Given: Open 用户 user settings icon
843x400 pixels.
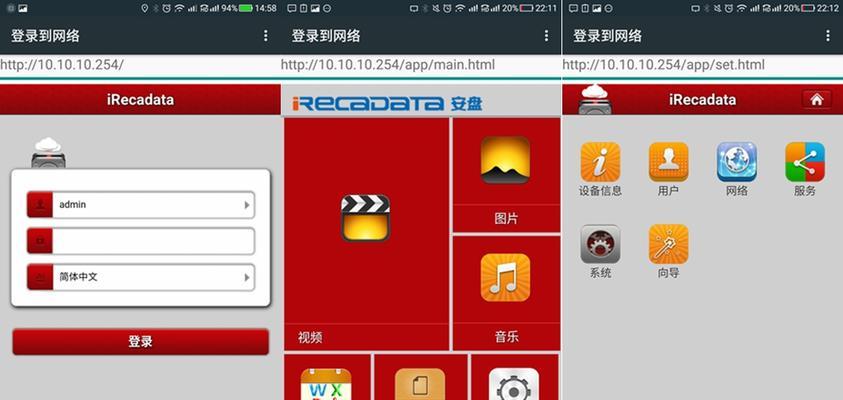Looking at the screenshot, I should [669, 162].
